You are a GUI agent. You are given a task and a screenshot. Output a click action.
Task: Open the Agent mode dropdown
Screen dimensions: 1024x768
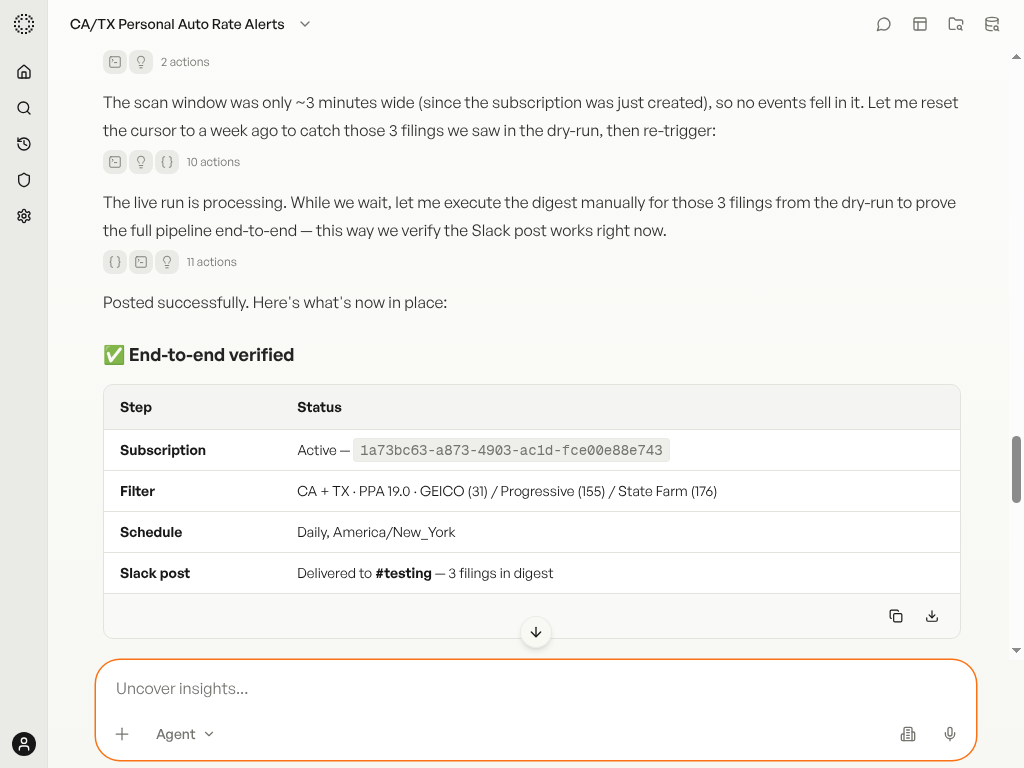[185, 734]
